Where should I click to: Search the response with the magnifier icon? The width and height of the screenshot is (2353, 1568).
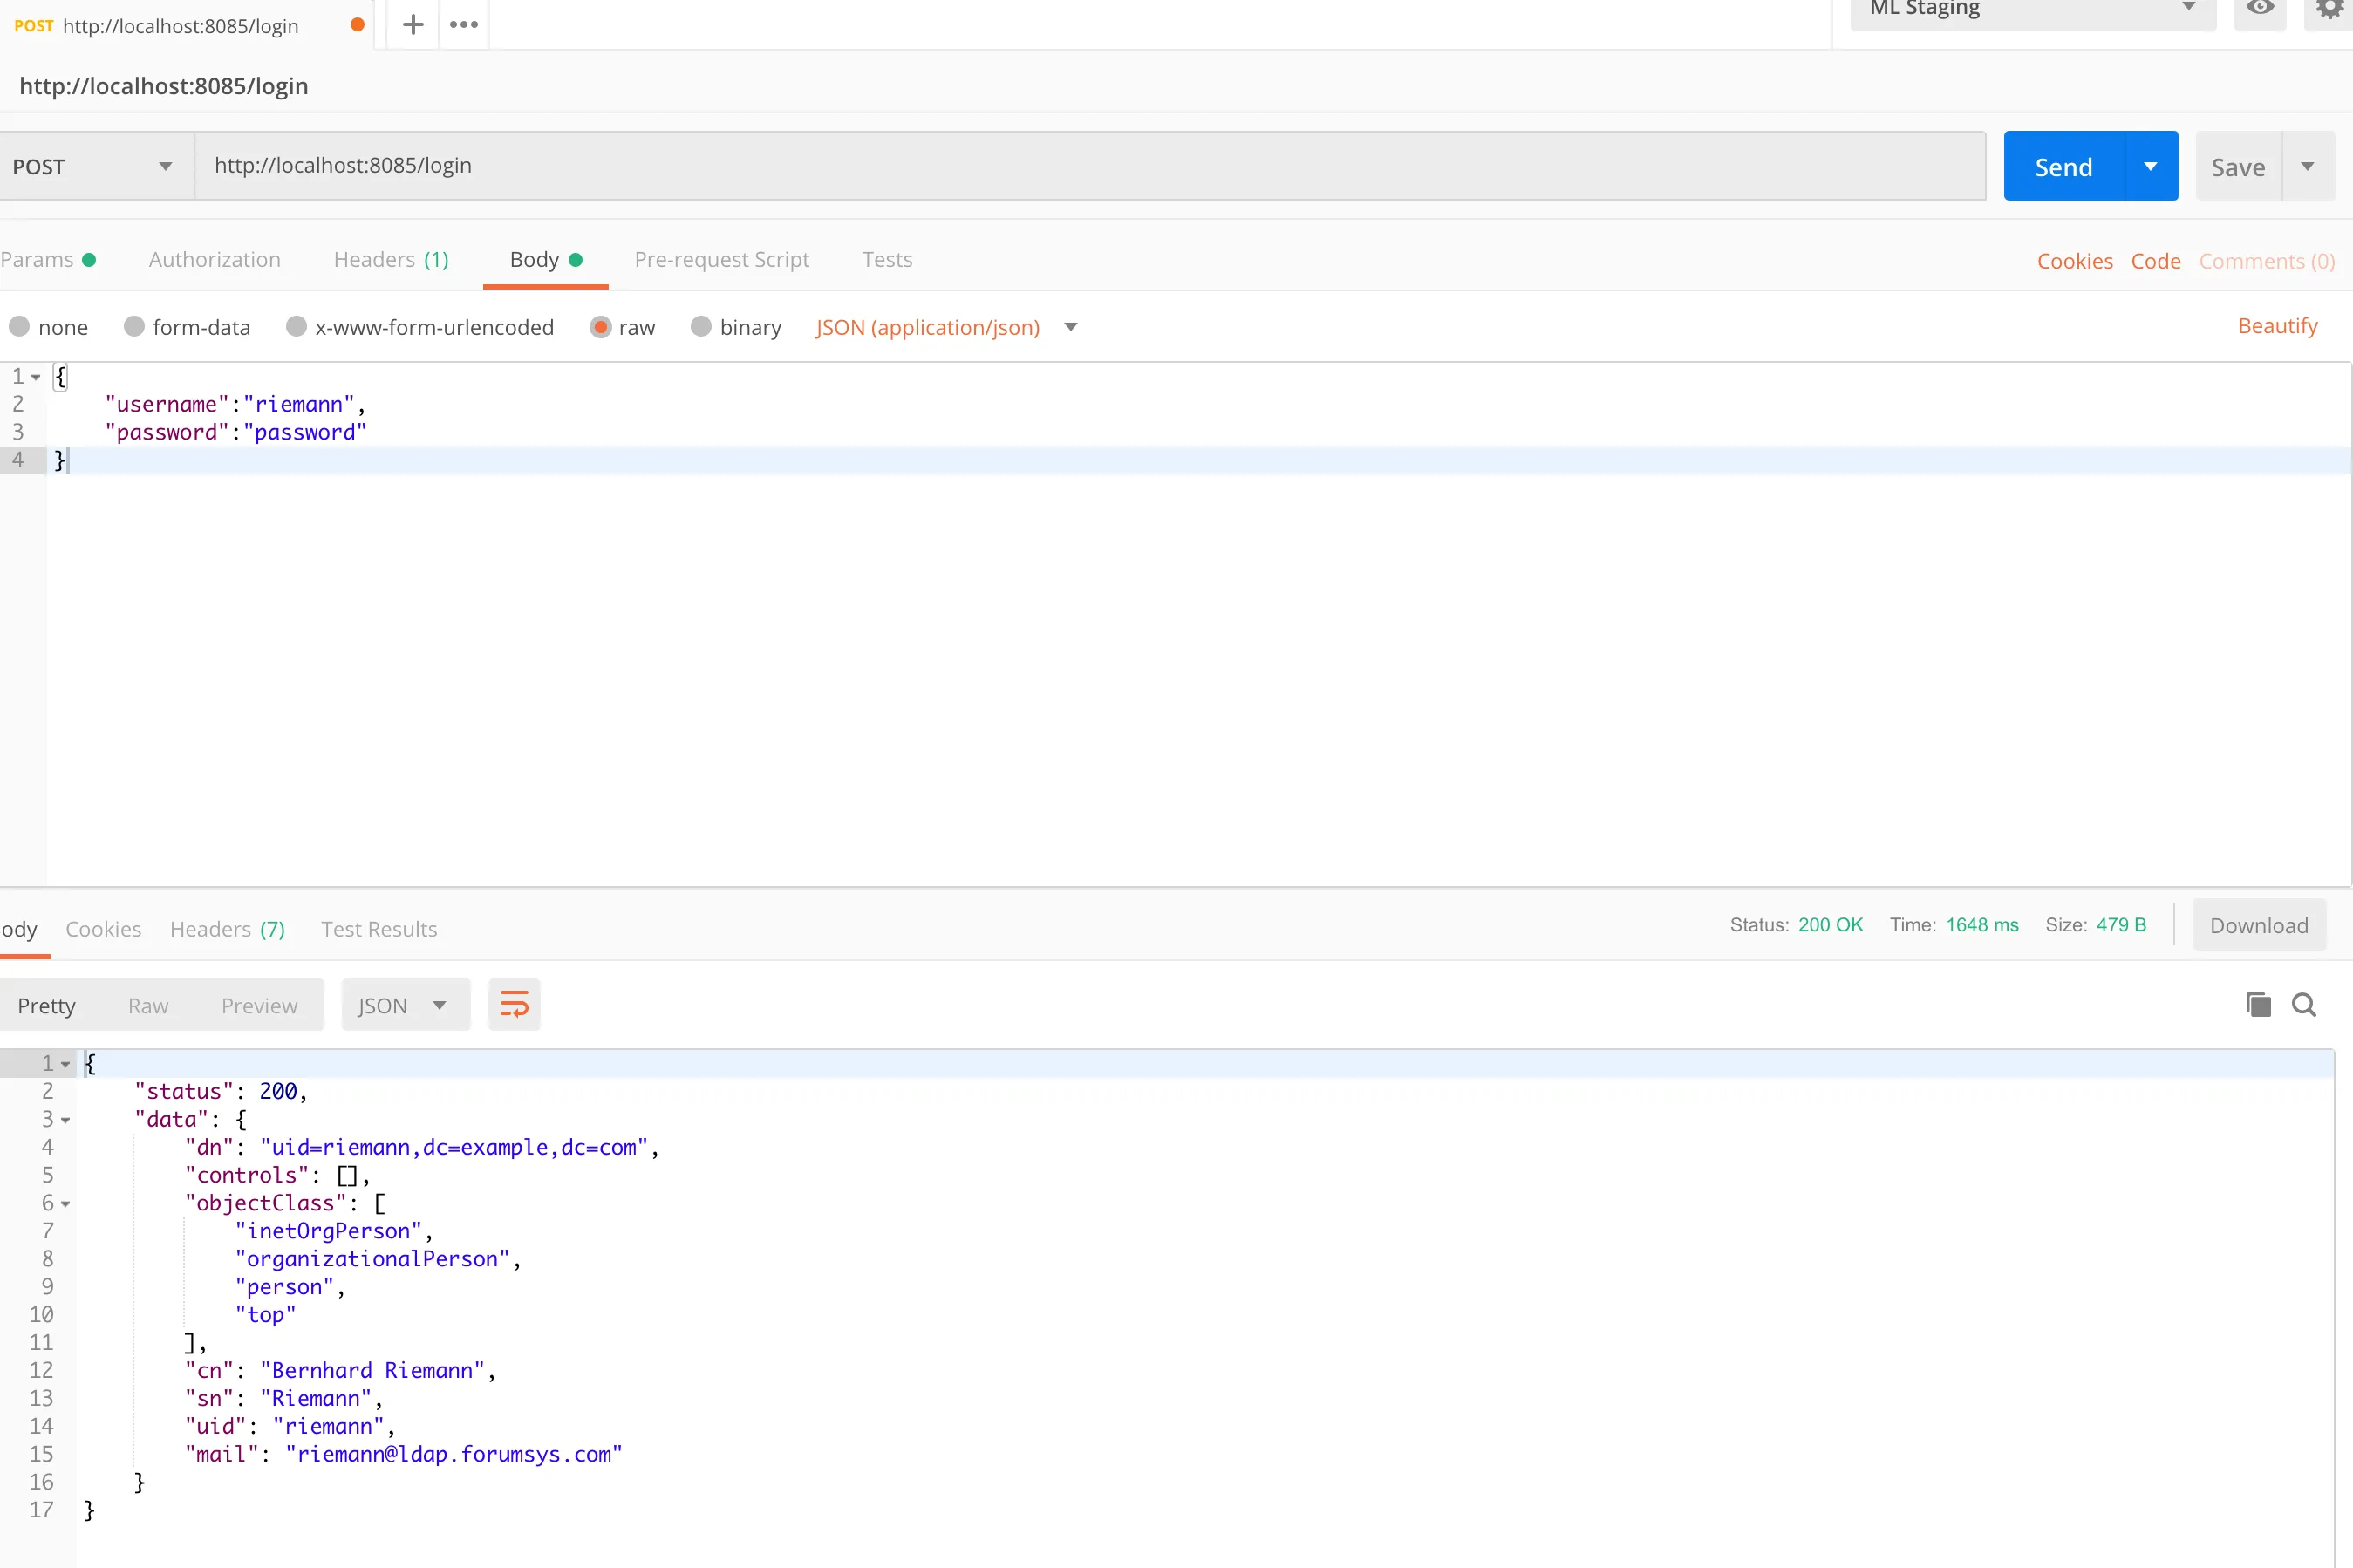[x=2304, y=1004]
